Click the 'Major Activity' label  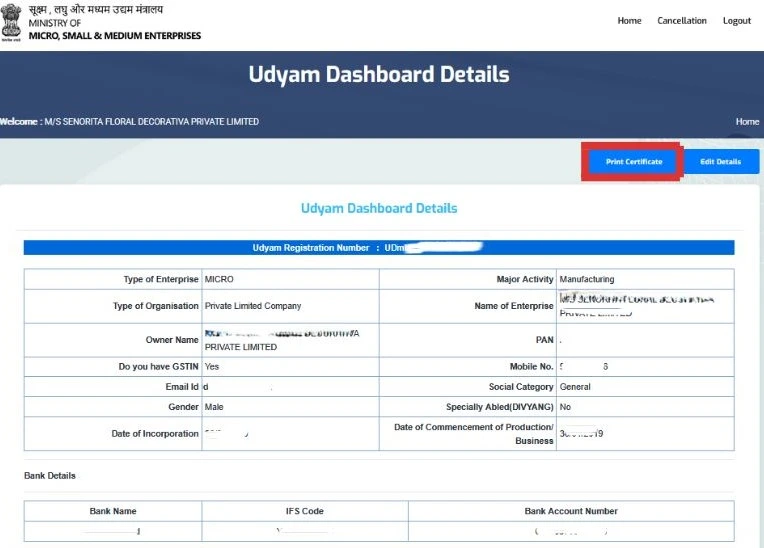coord(525,279)
